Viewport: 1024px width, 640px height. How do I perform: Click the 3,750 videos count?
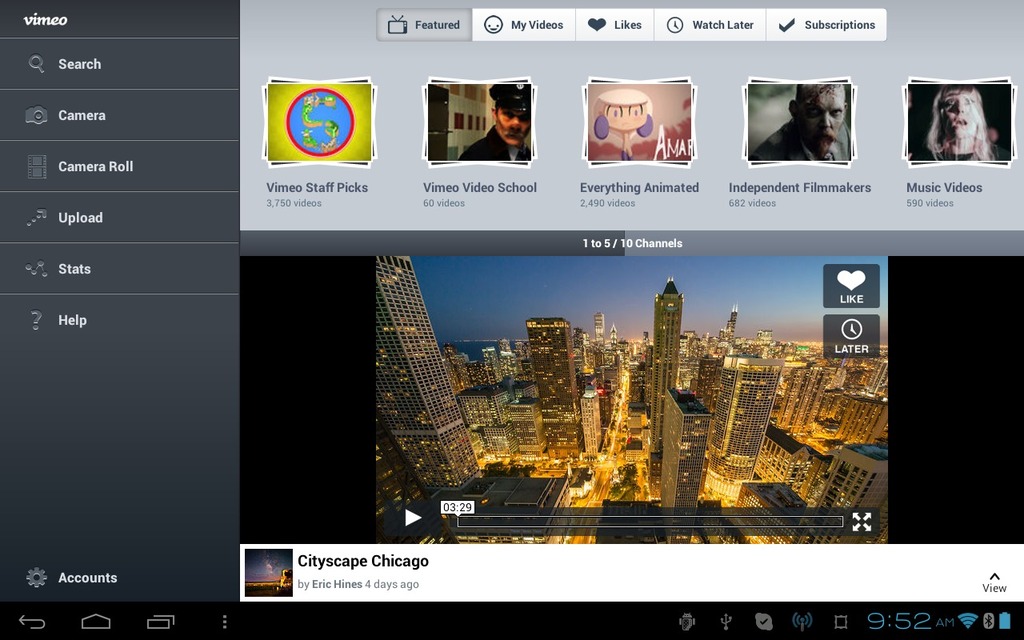coord(294,203)
